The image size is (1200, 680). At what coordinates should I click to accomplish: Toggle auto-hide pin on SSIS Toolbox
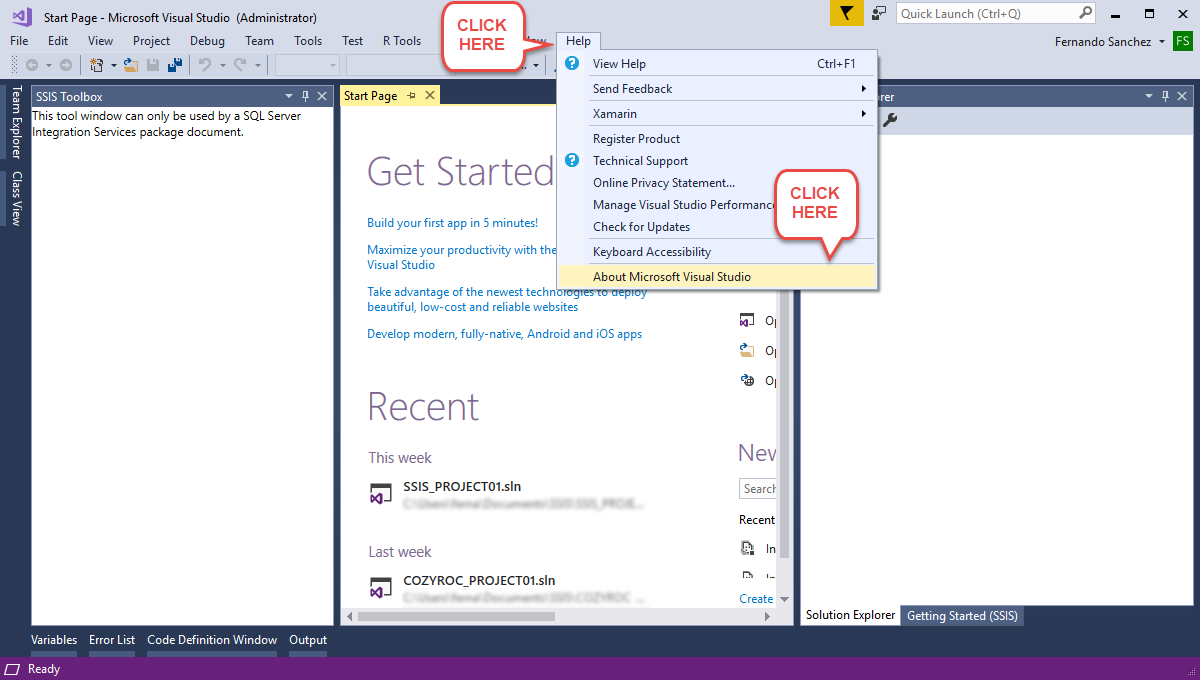(306, 96)
